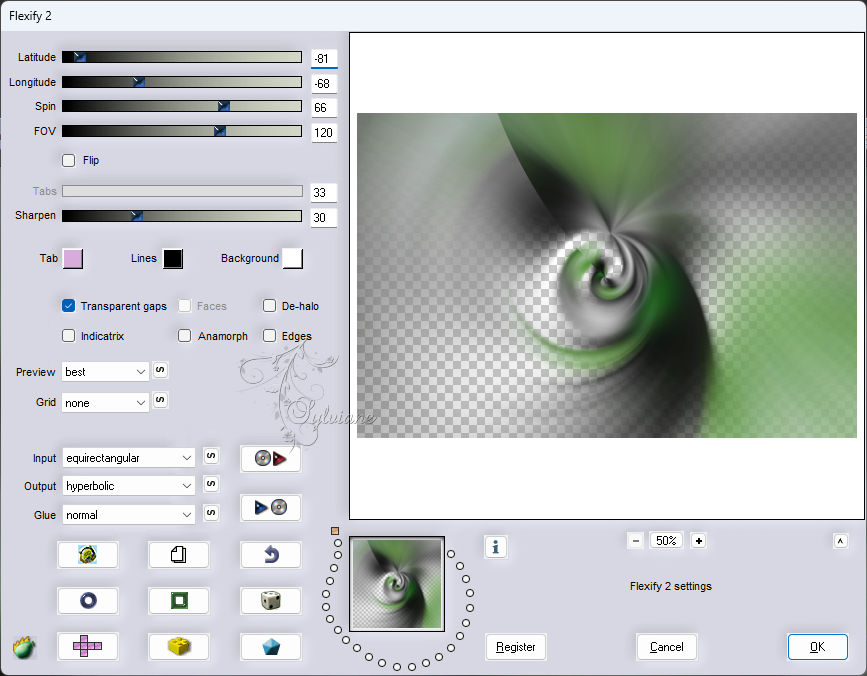Click the large swirl preview image
The image size is (867, 676).
pyautogui.click(x=607, y=275)
